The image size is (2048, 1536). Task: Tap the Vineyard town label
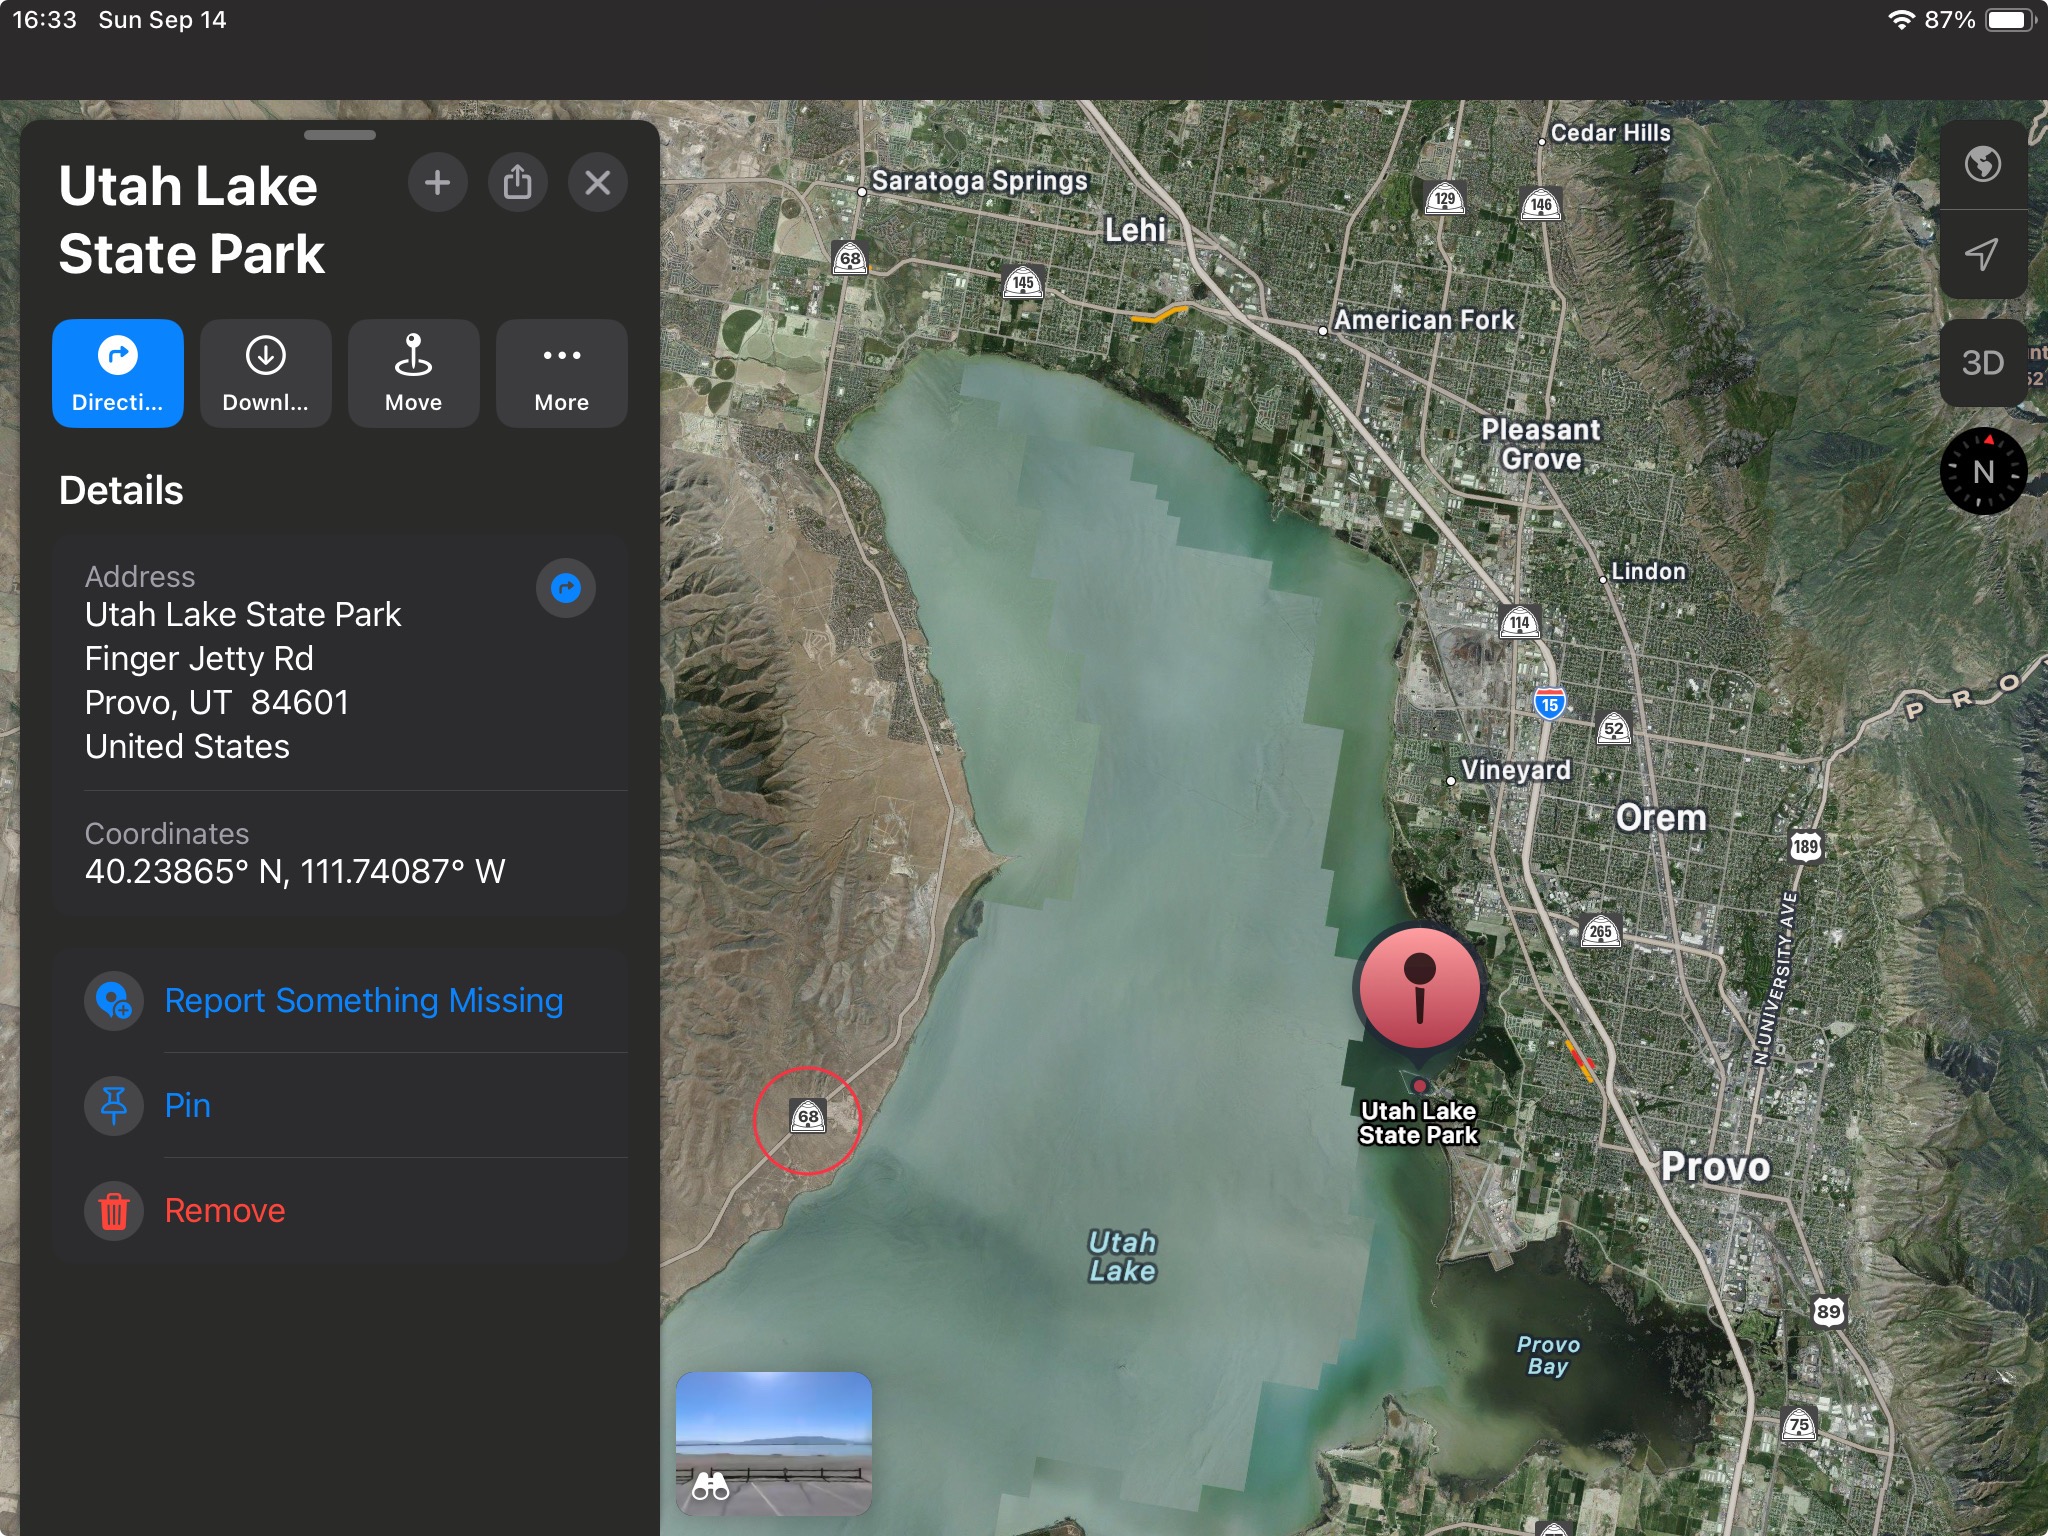pyautogui.click(x=1515, y=770)
